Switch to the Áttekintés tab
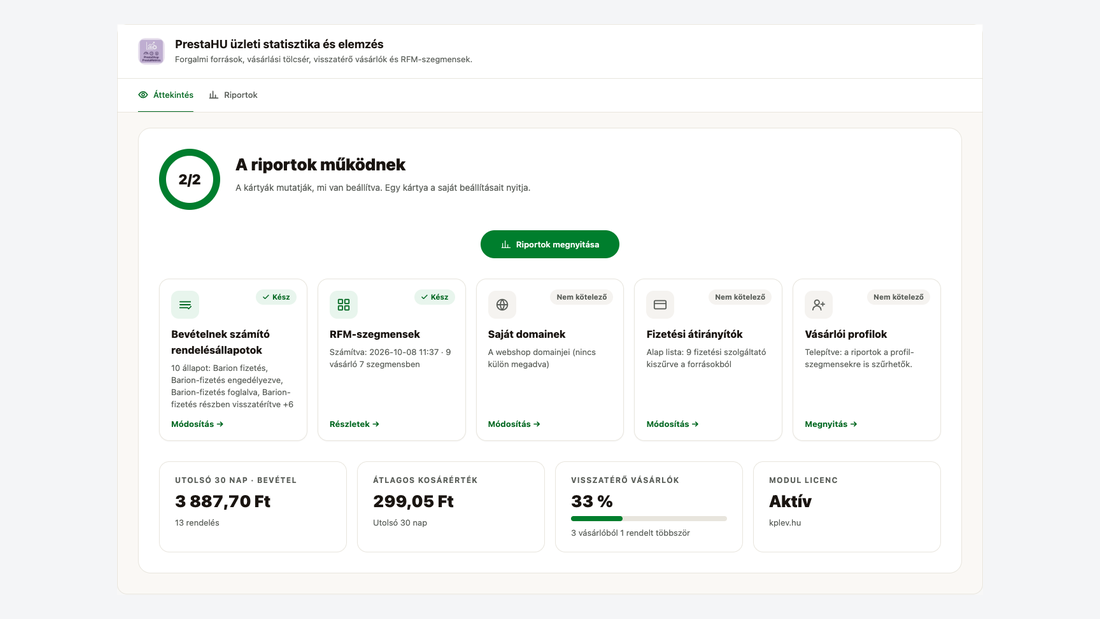 tap(166, 95)
